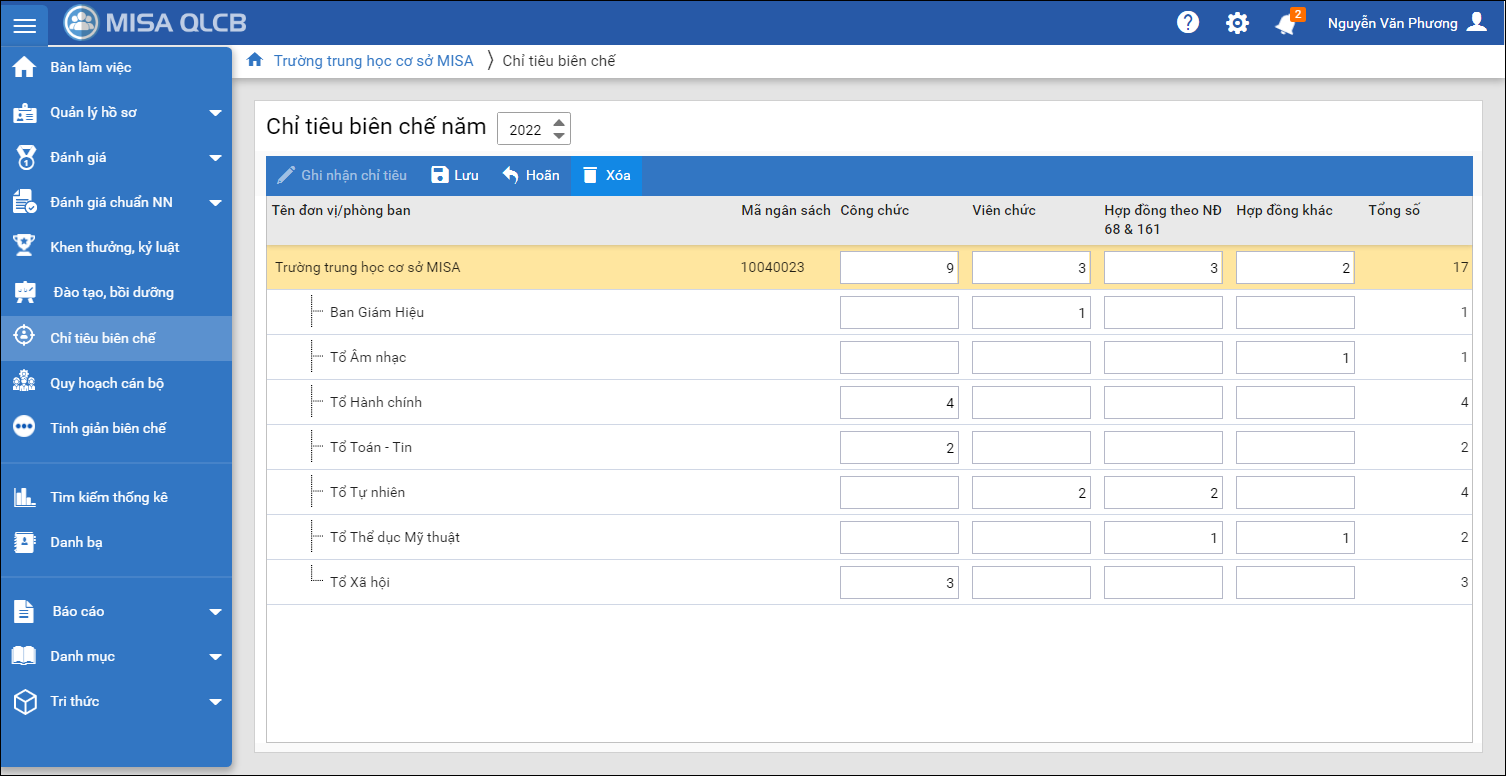Open settings gear icon in header
The image size is (1506, 776).
click(1237, 23)
